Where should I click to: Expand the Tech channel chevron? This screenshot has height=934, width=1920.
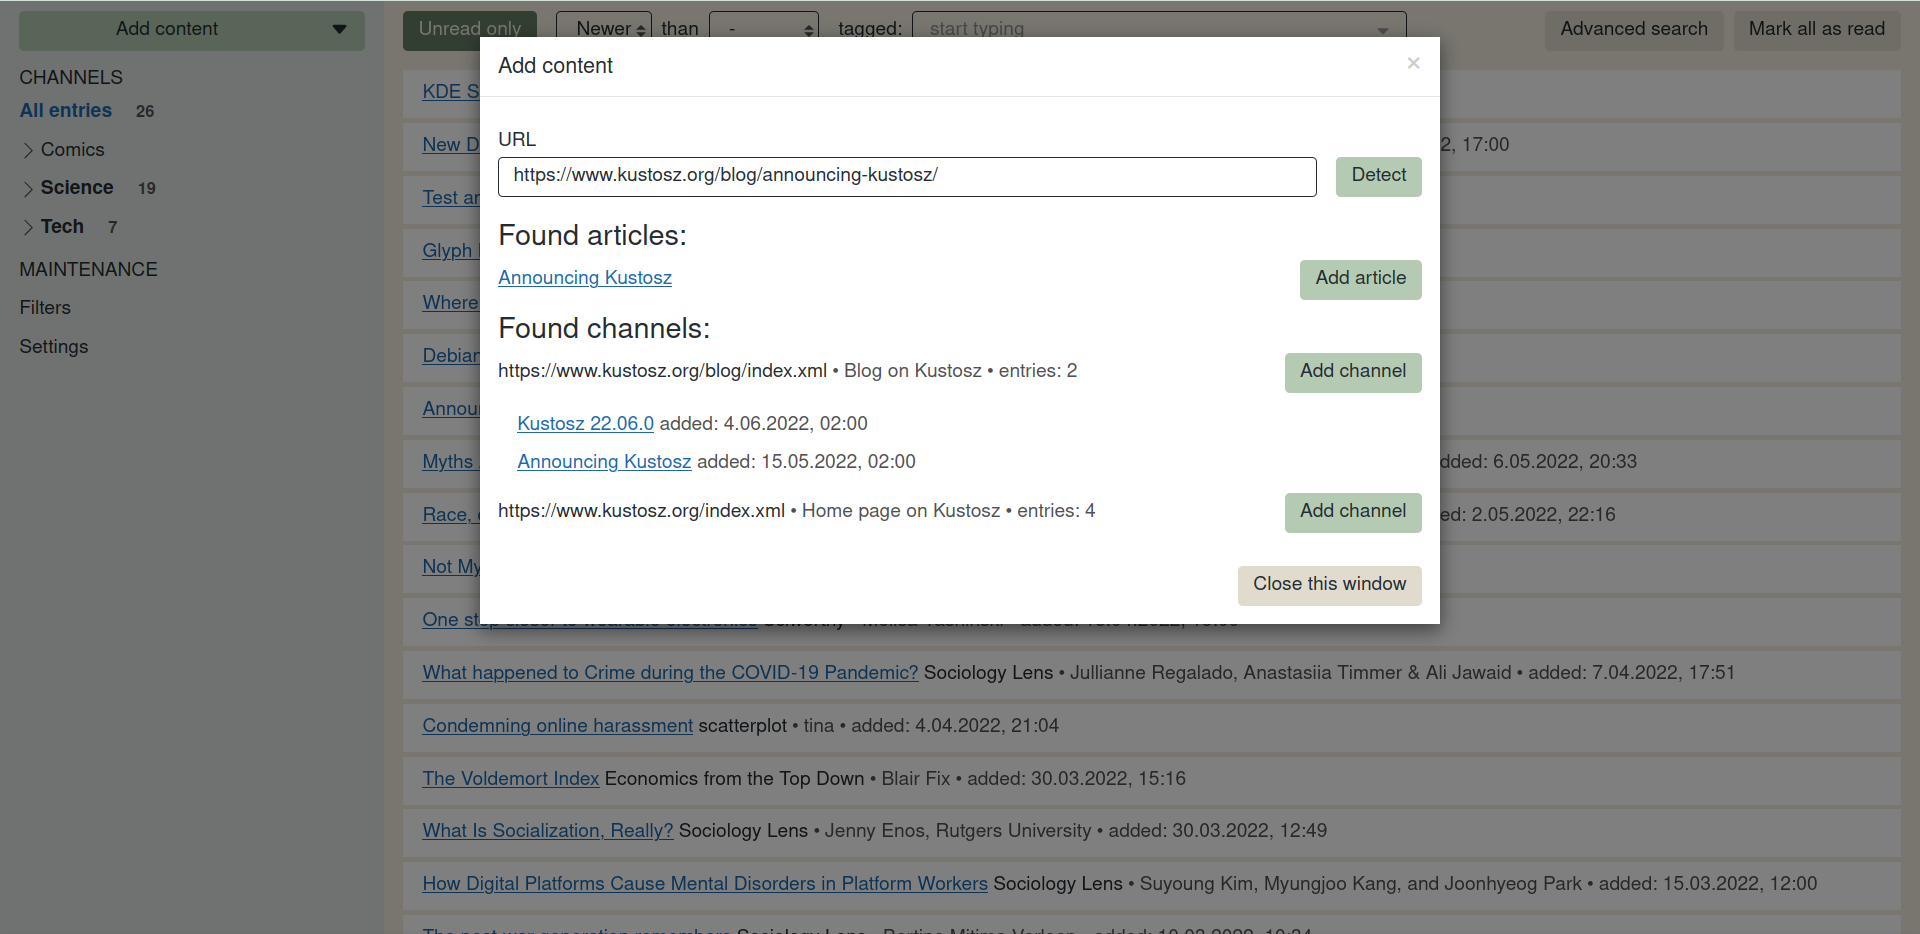point(28,227)
